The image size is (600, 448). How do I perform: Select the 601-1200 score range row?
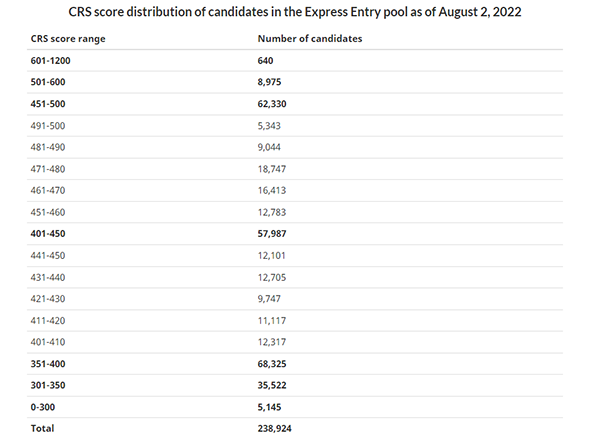[51, 61]
